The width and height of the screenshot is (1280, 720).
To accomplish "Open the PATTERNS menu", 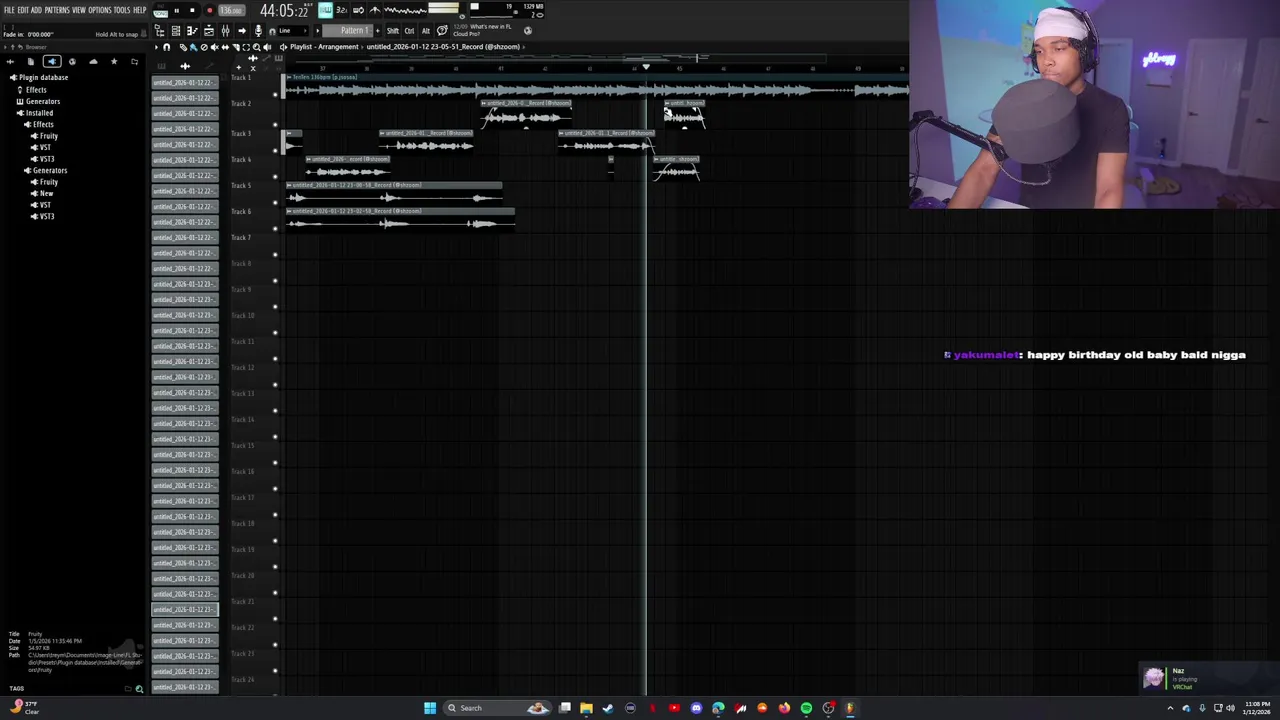I will point(57,10).
